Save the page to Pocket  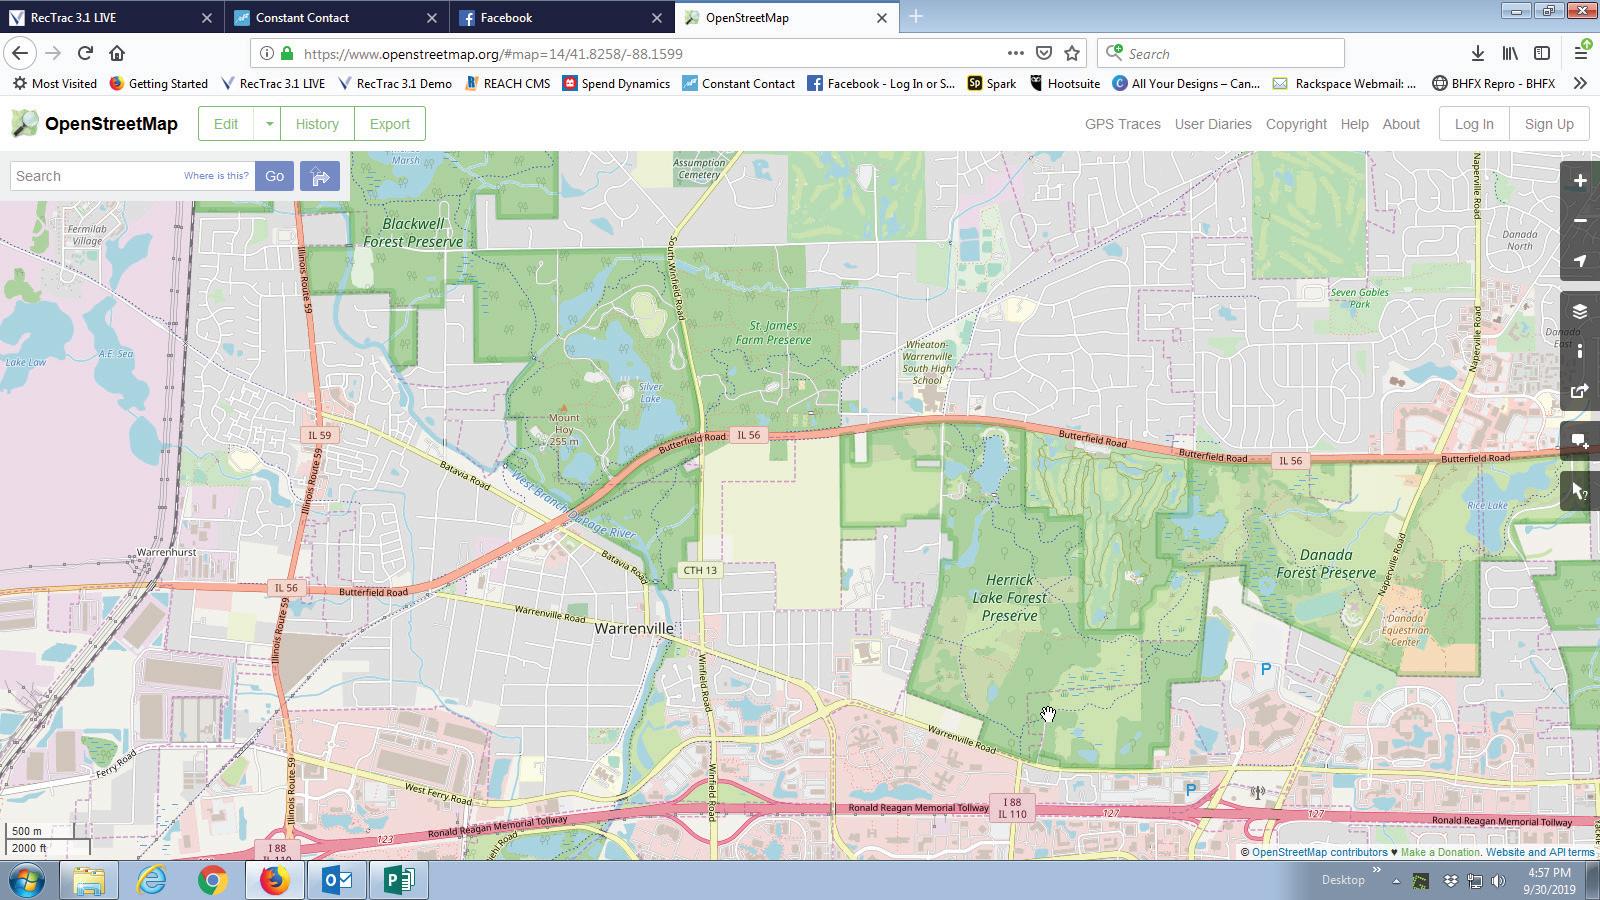pyautogui.click(x=1043, y=53)
